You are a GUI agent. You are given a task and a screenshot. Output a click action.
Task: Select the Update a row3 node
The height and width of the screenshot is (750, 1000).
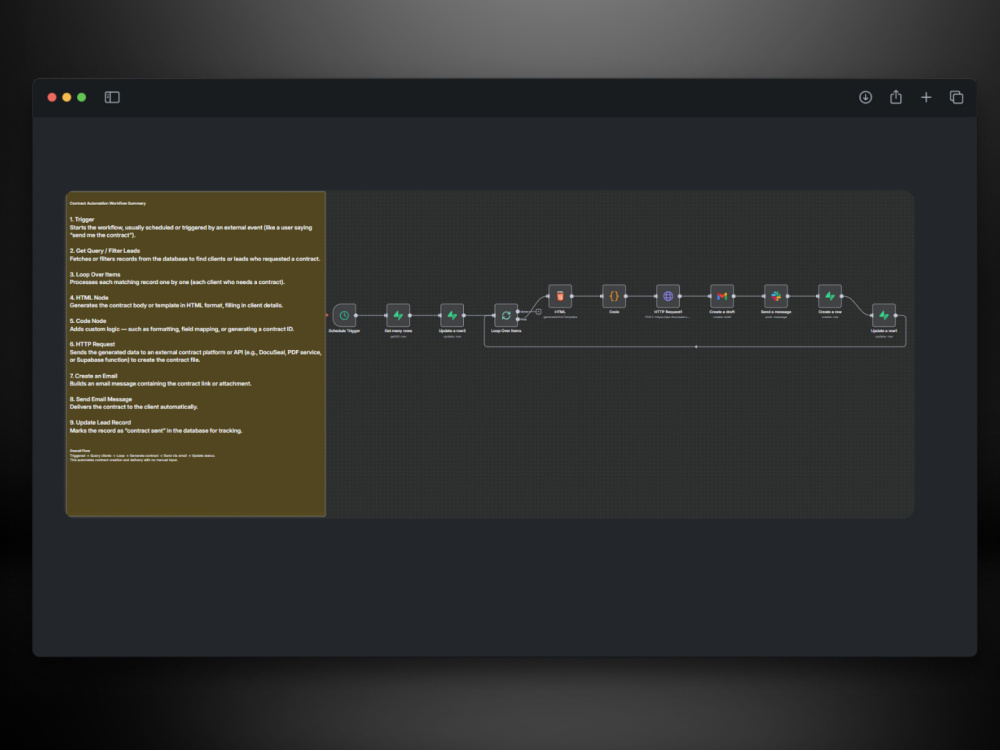(x=452, y=315)
